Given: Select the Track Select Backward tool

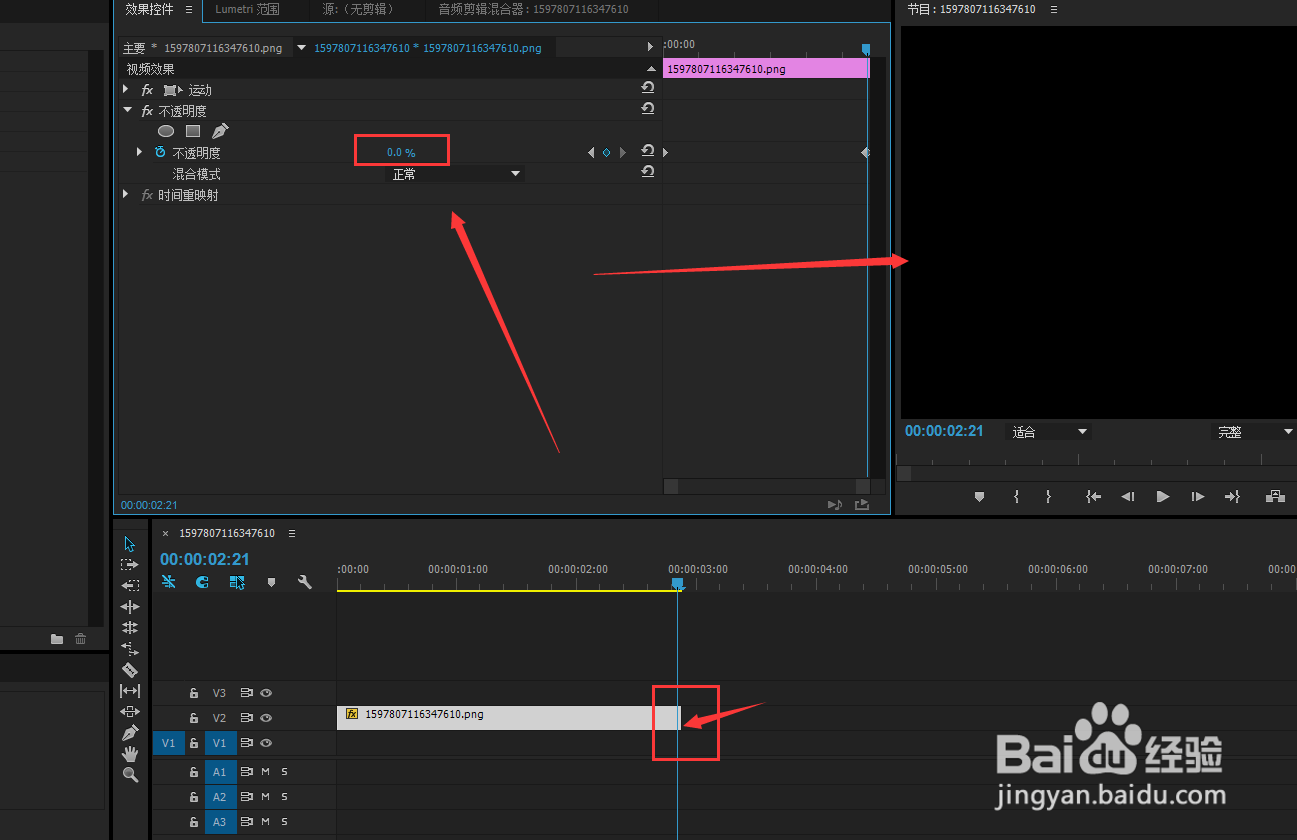Looking at the screenshot, I should [x=130, y=585].
